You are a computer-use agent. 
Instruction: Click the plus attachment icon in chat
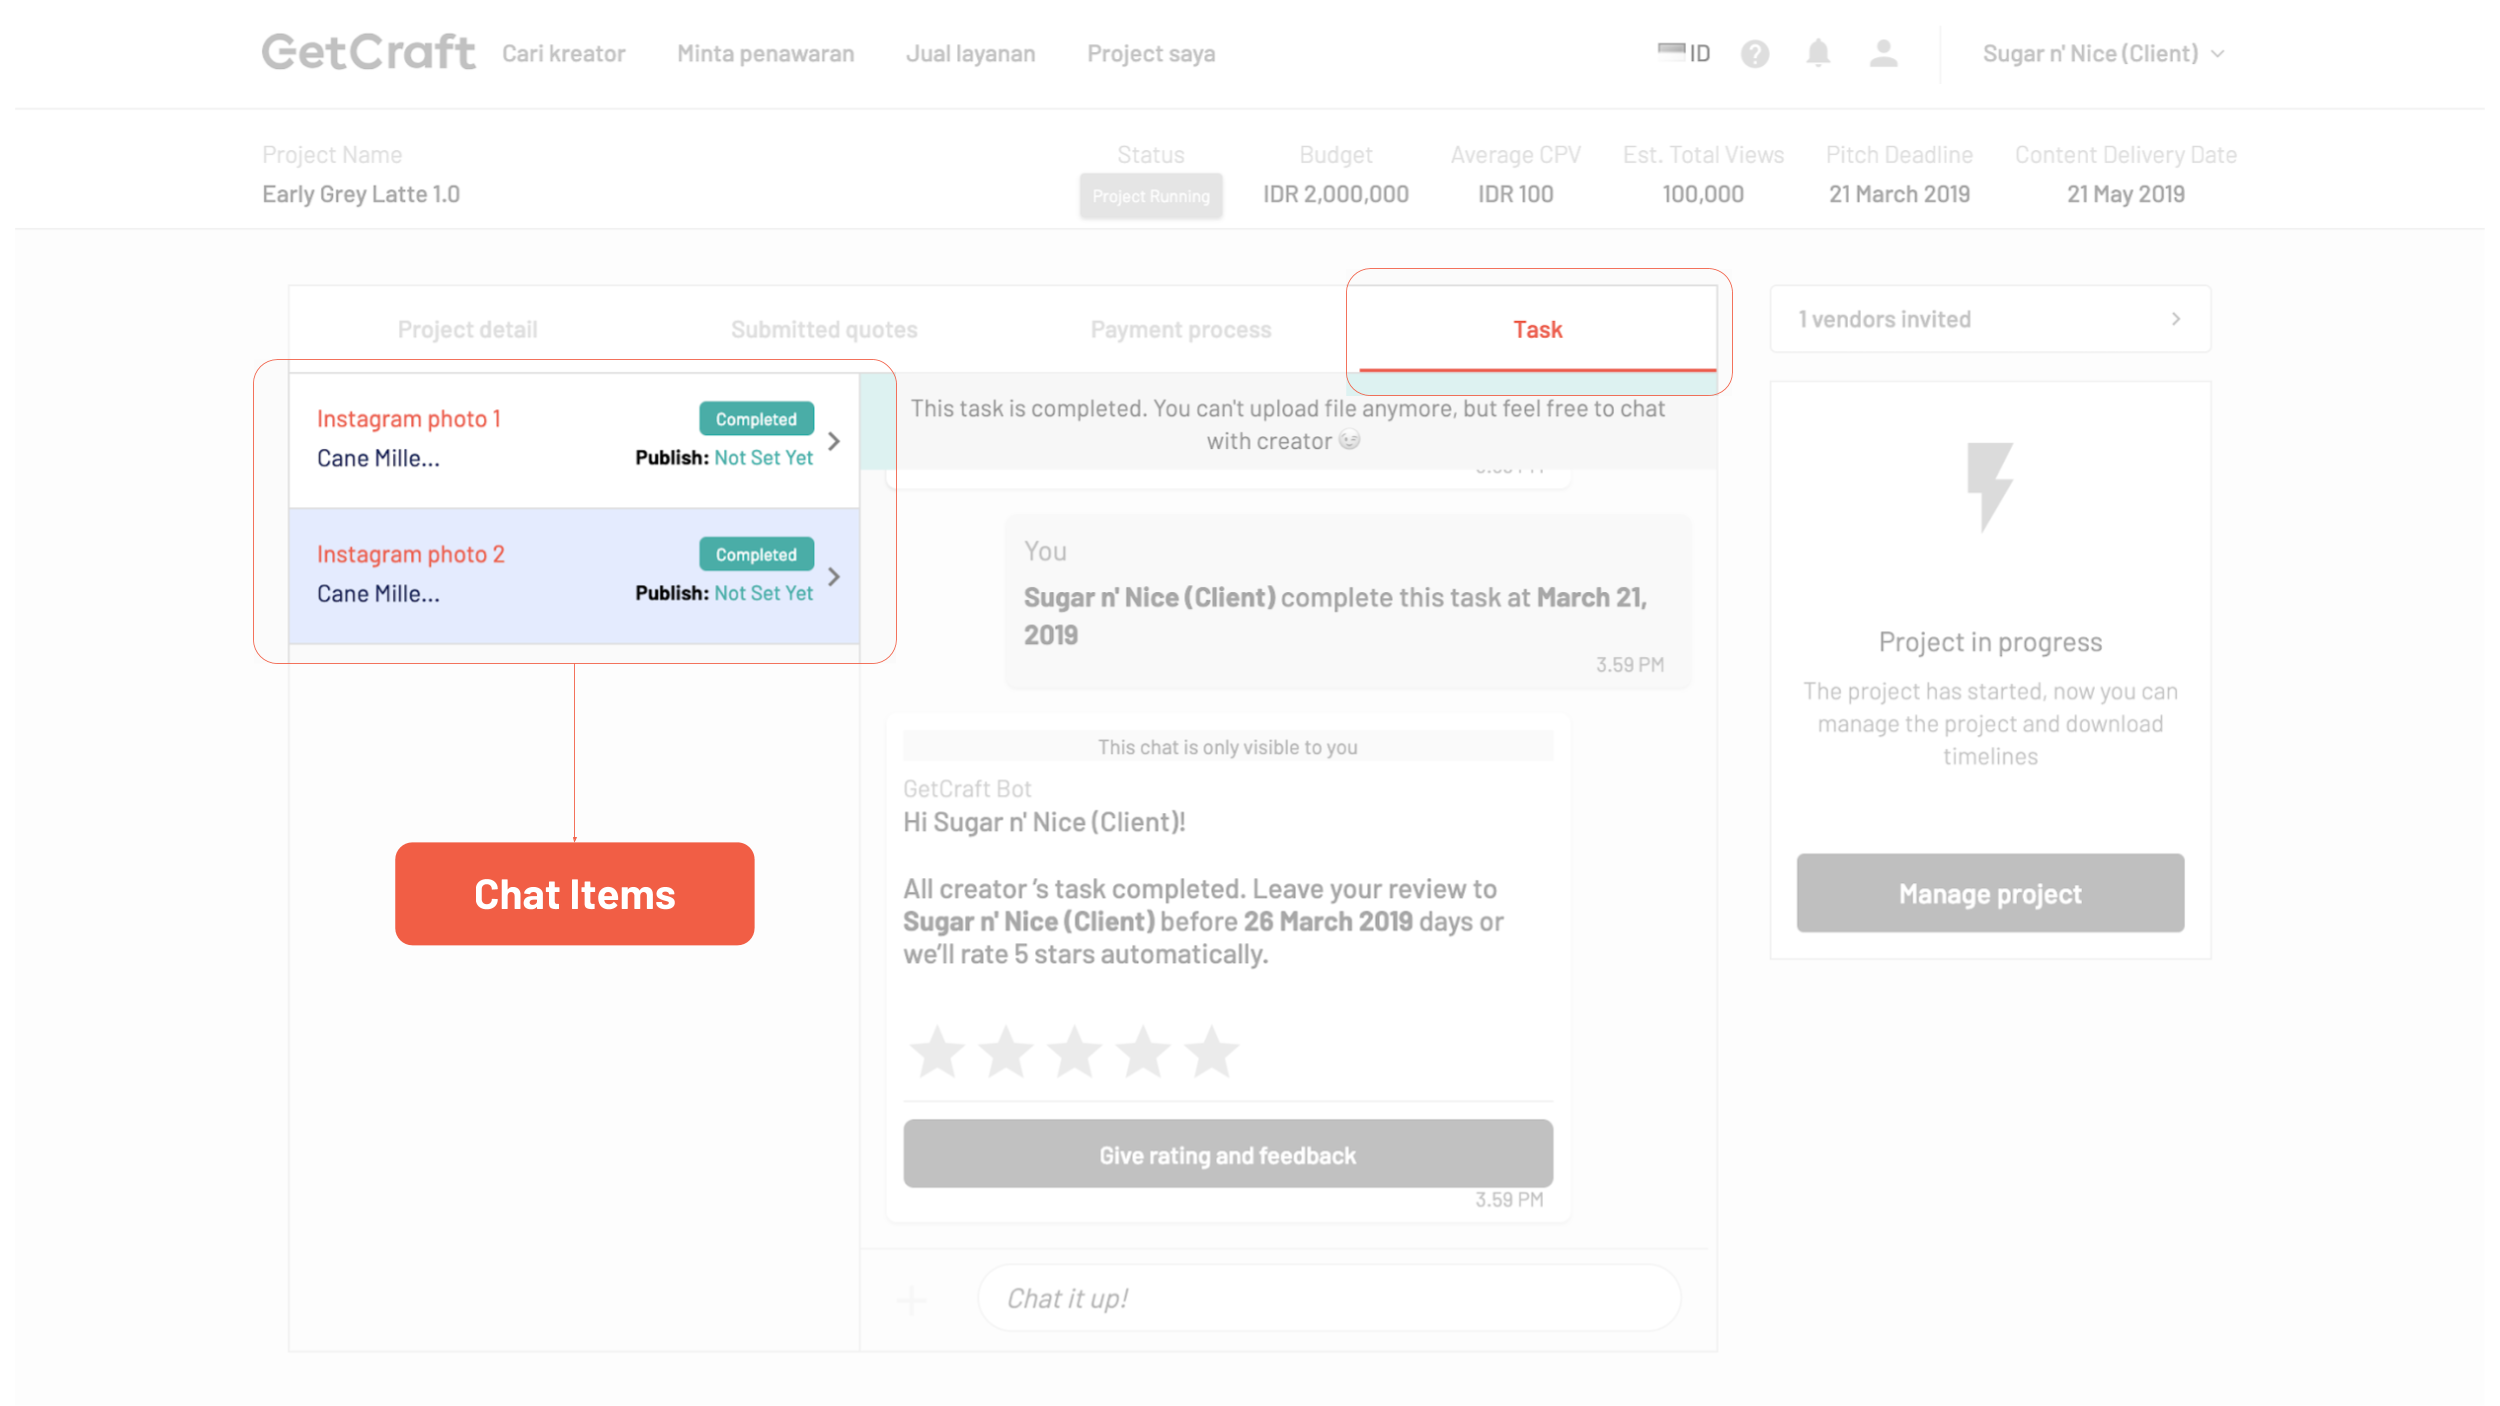tap(911, 1299)
